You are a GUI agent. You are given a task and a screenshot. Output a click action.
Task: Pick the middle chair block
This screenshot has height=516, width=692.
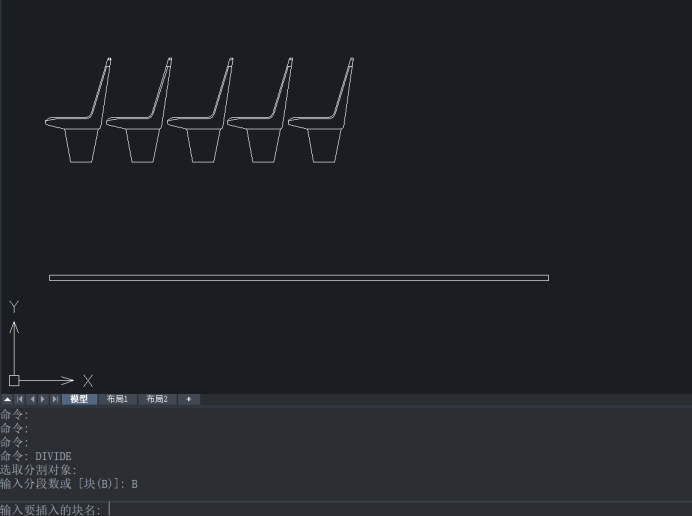[x=202, y=123]
